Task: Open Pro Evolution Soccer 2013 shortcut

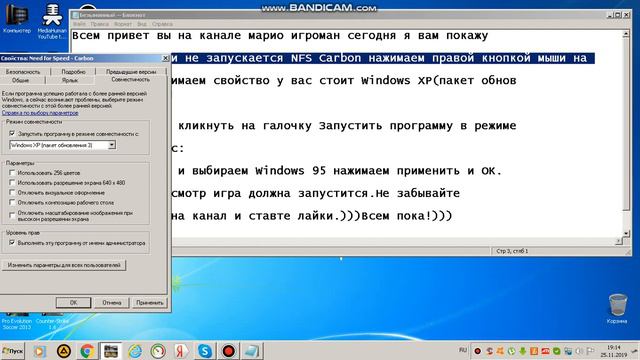Action: point(17,322)
